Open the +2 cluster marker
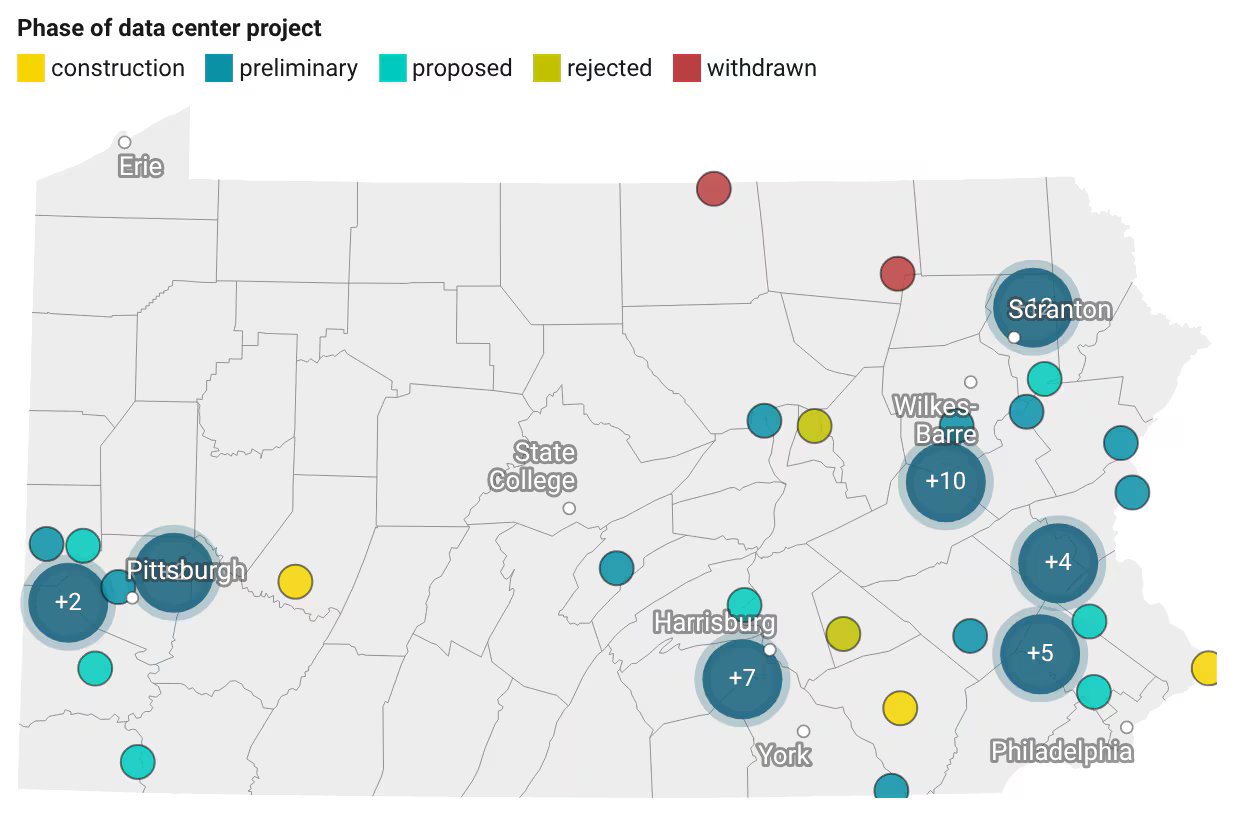The height and width of the screenshot is (819, 1237). [67, 602]
